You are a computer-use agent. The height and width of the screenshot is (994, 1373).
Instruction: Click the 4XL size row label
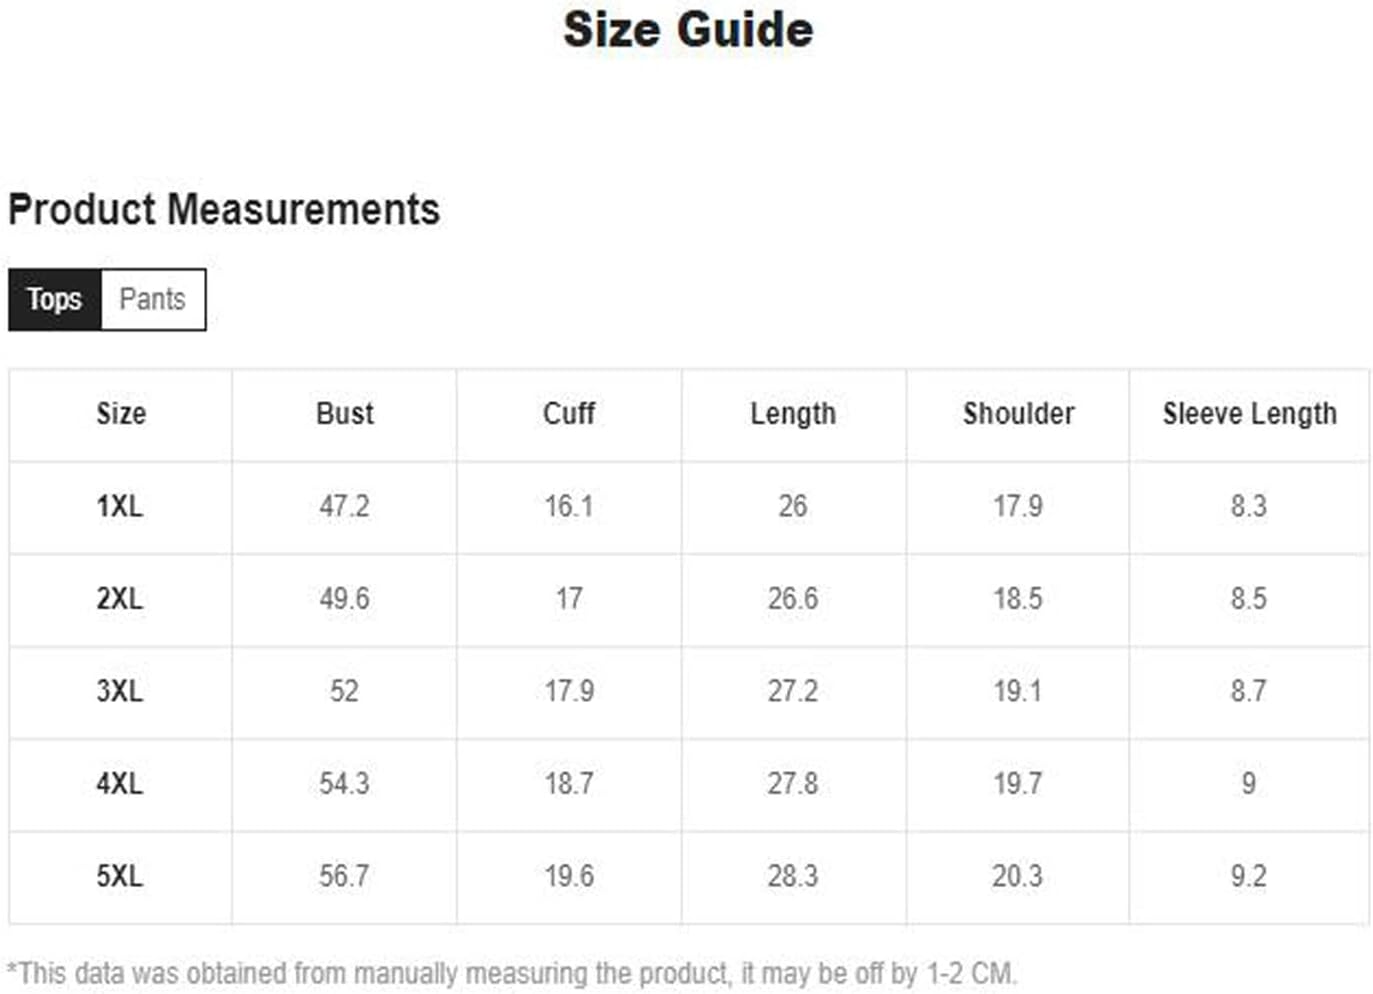coord(120,783)
